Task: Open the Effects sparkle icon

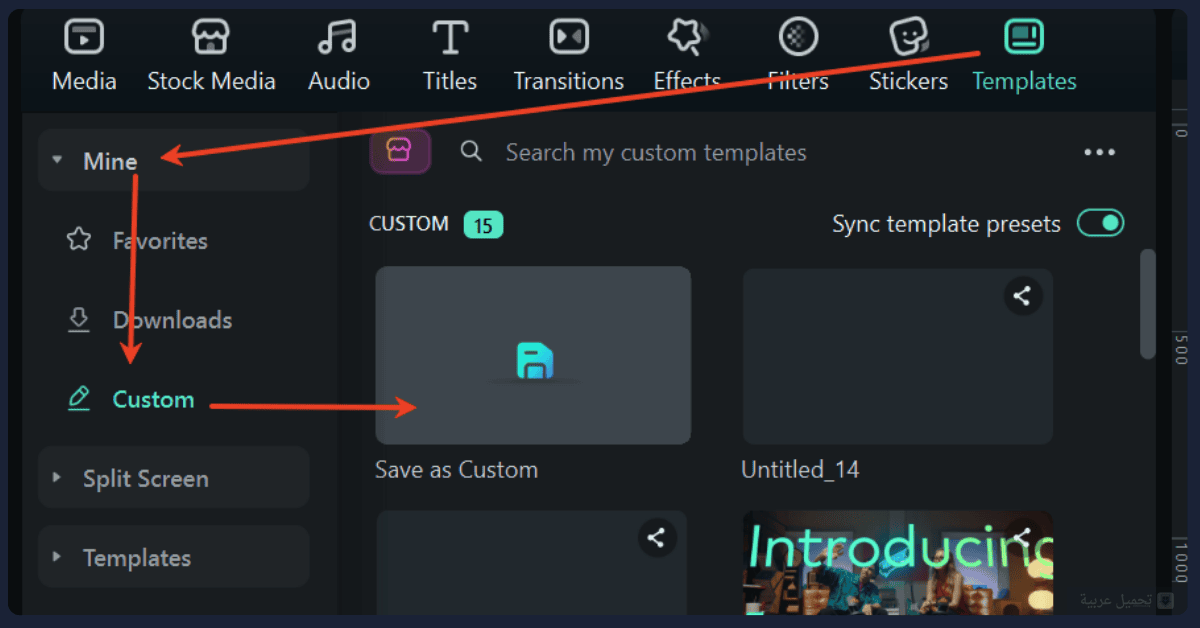Action: (687, 38)
